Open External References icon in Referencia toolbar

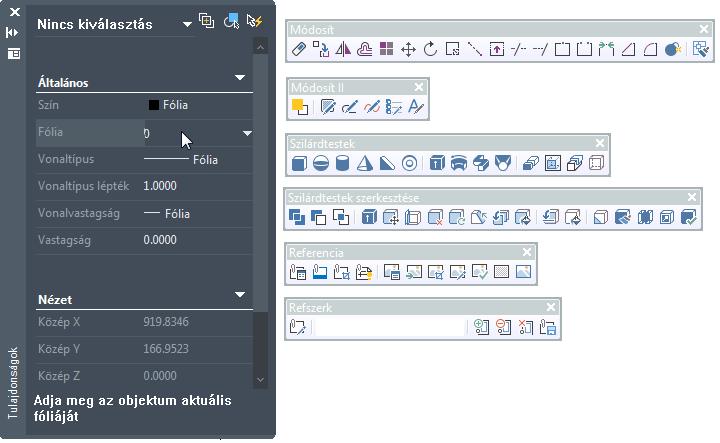pyautogui.click(x=298, y=272)
